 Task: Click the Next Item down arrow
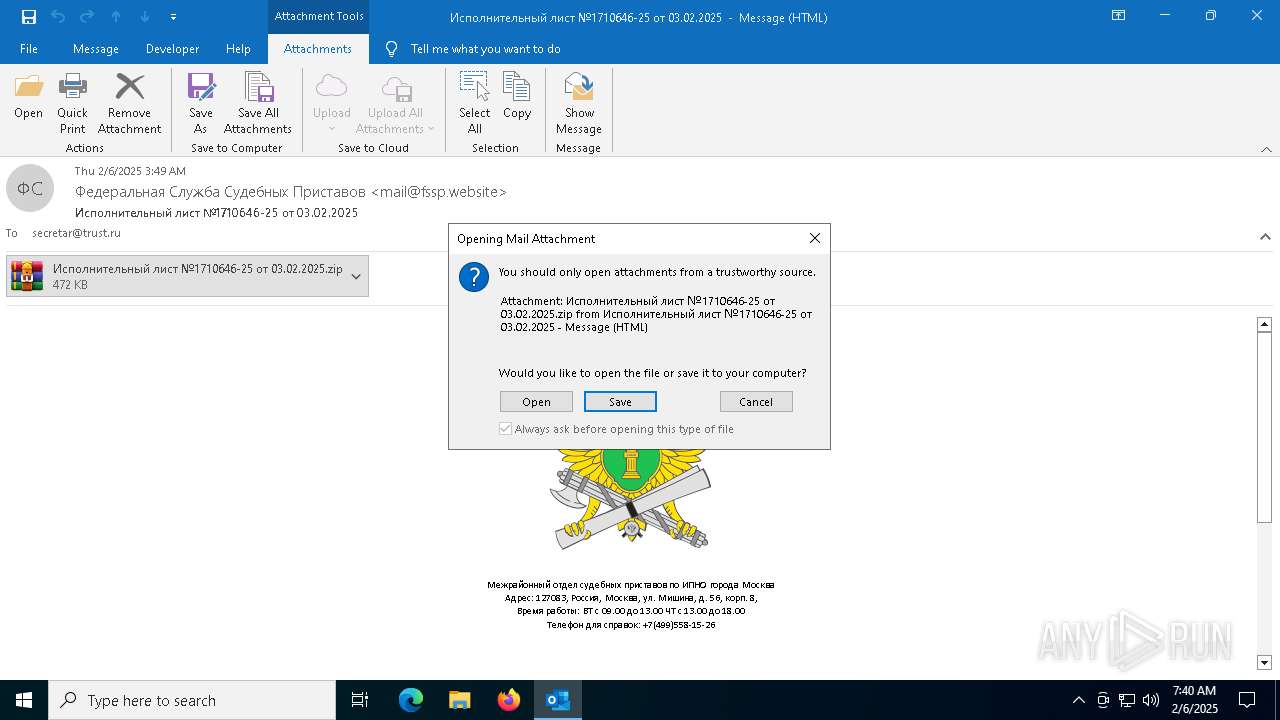(145, 16)
